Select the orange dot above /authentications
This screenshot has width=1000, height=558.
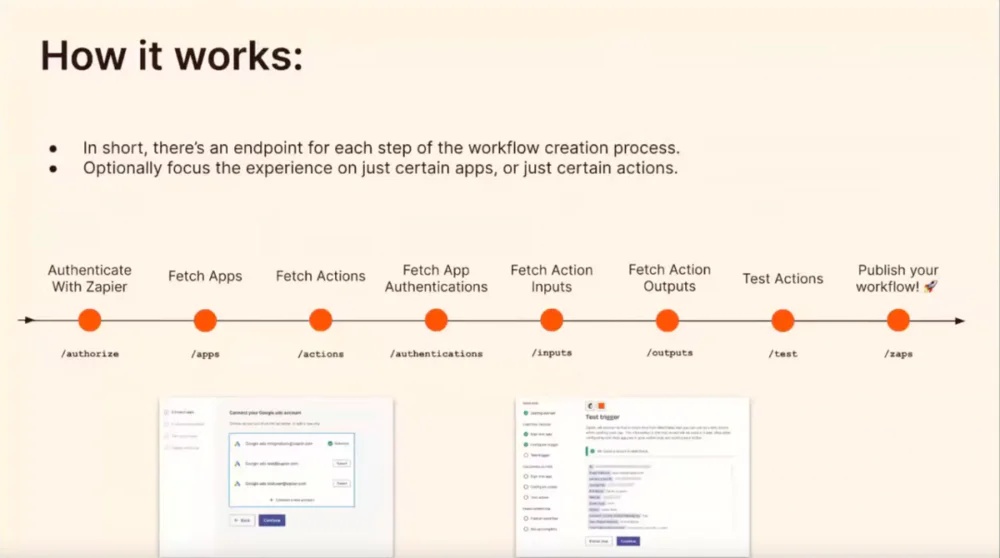click(436, 320)
